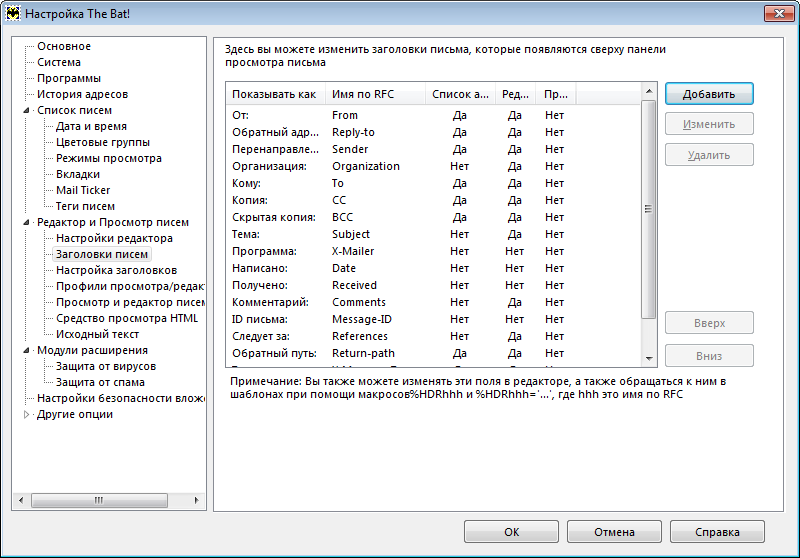Click The Bat! icon in title bar
The image size is (800, 558).
point(13,13)
